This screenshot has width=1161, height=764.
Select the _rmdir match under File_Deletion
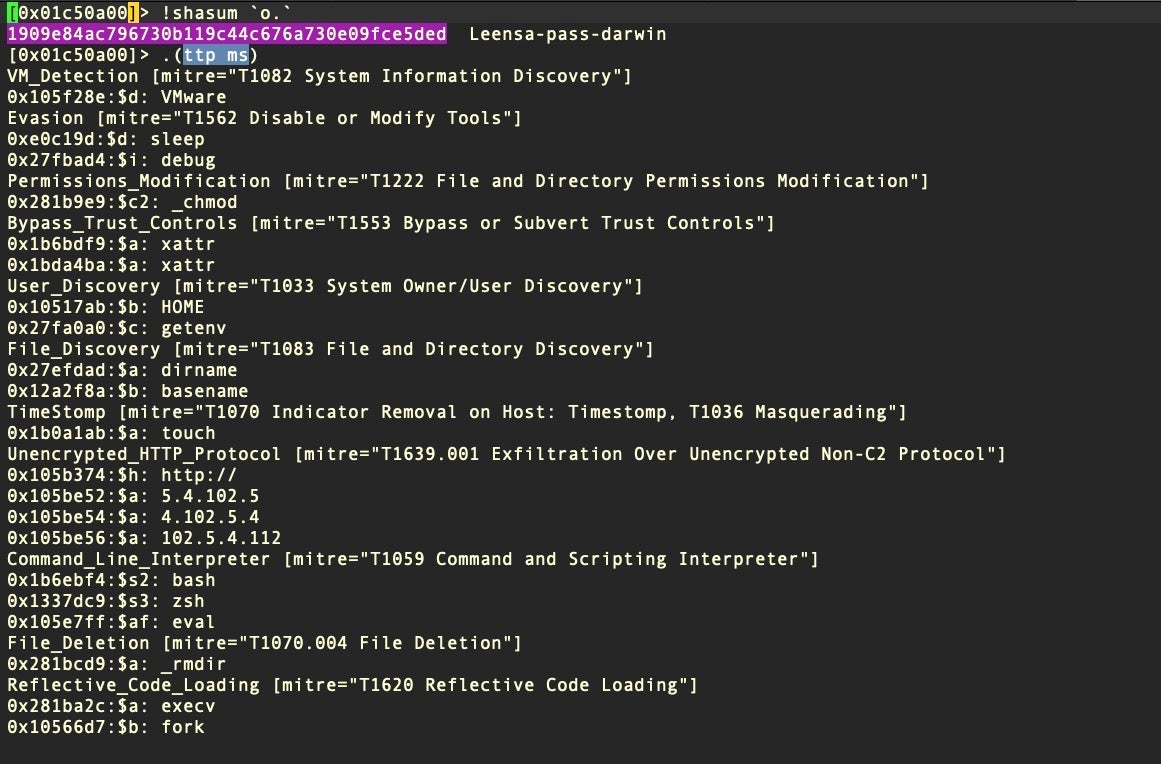click(193, 664)
